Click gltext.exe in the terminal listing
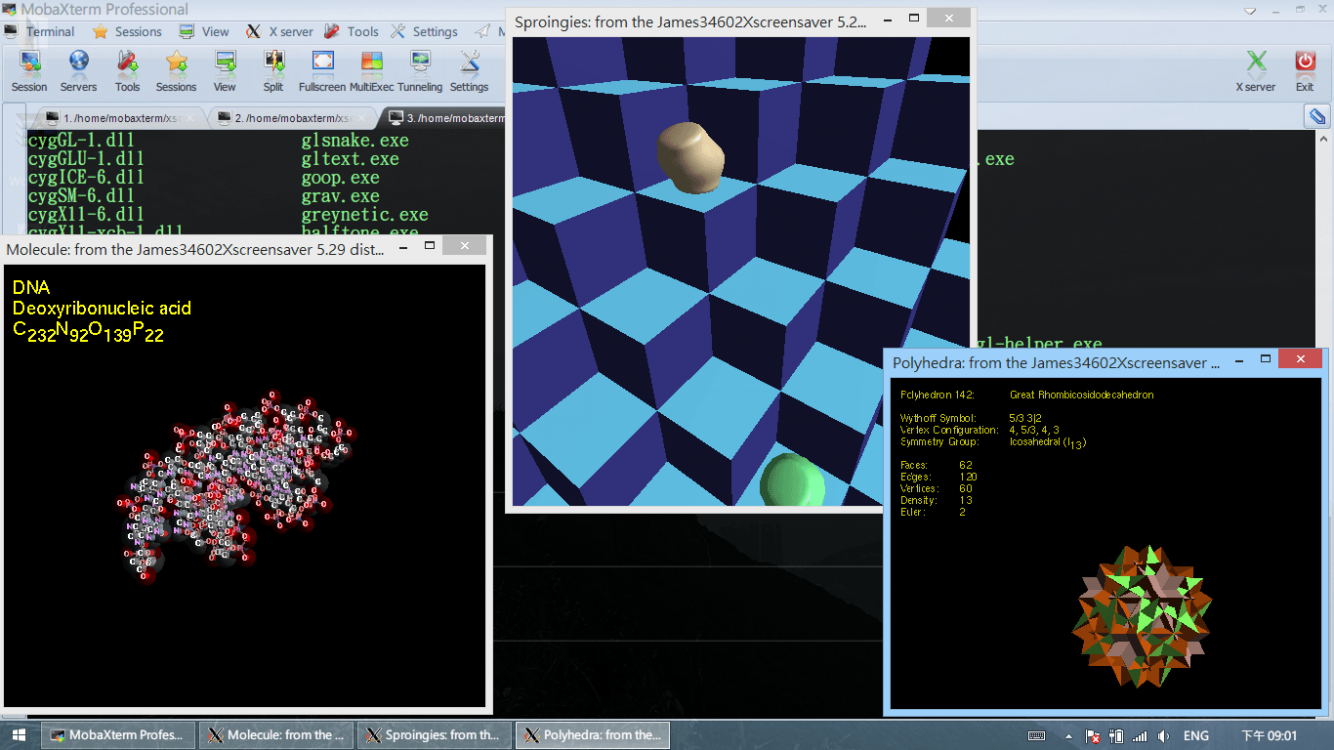Viewport: 1334px width, 750px height. pyautogui.click(x=350, y=159)
